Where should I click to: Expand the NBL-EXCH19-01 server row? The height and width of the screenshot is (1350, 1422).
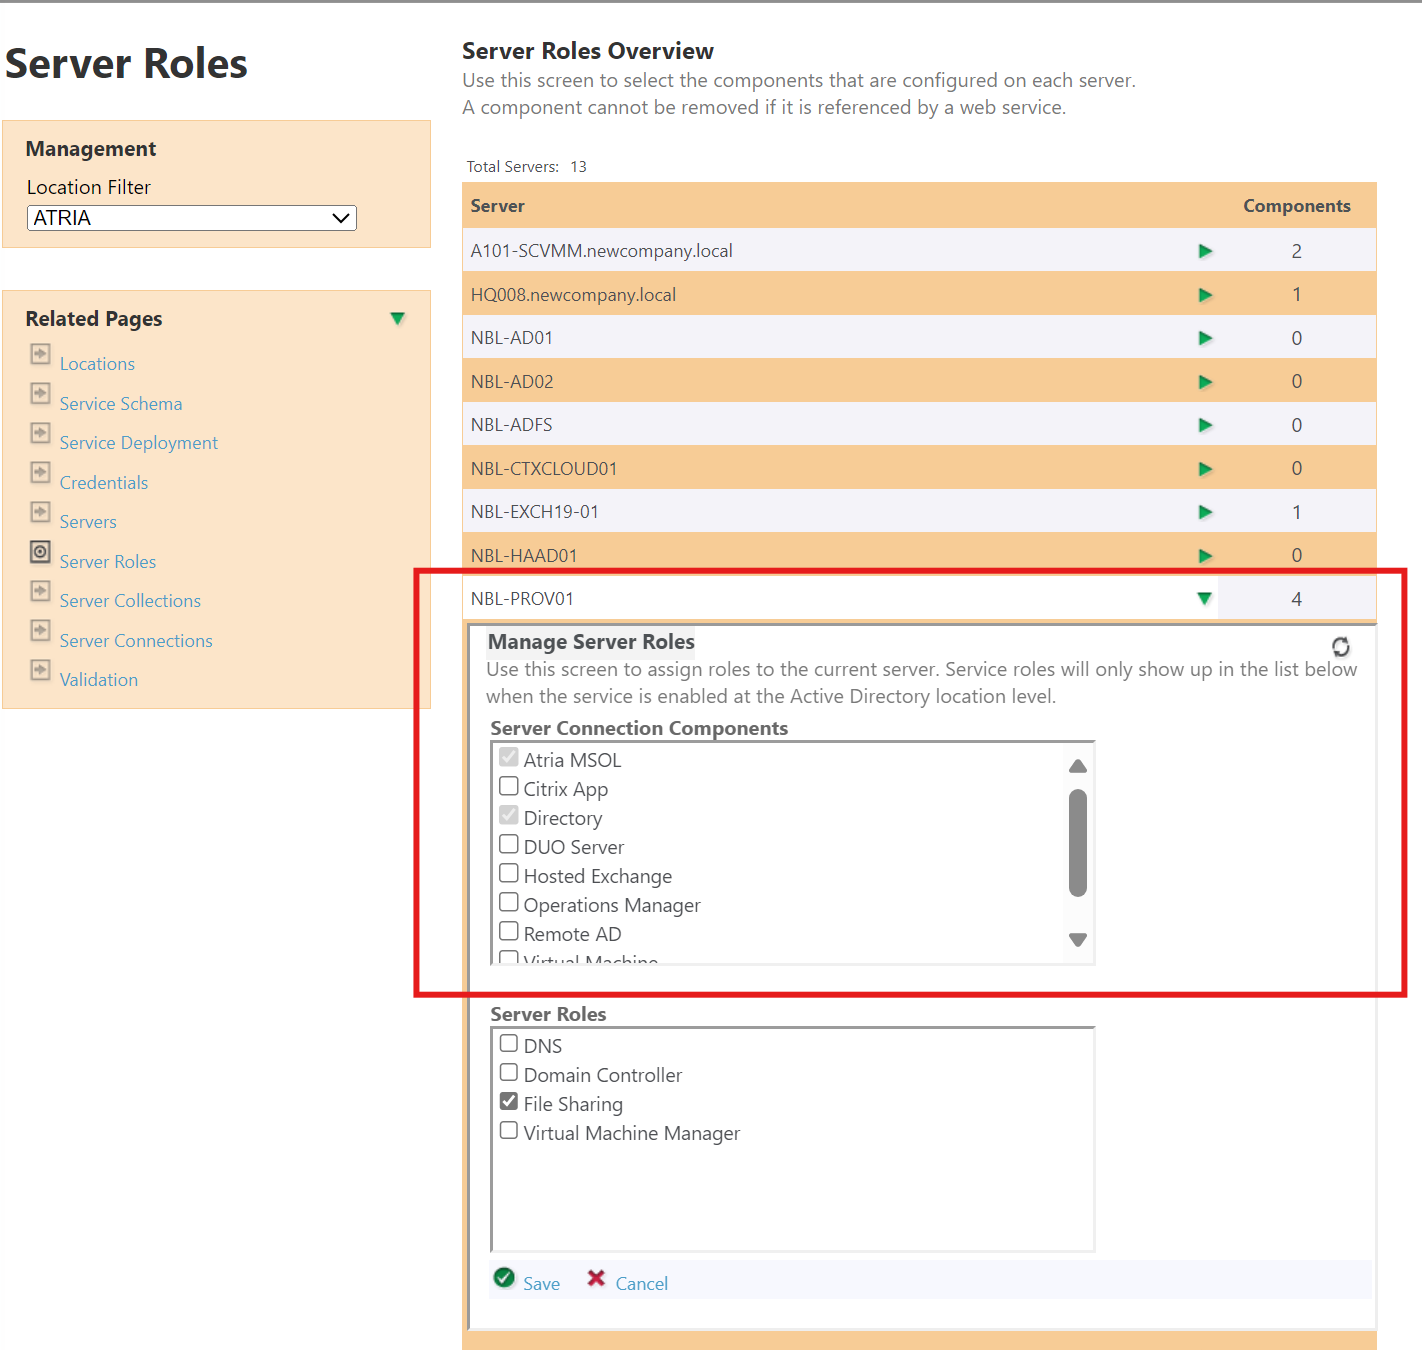tap(1205, 511)
